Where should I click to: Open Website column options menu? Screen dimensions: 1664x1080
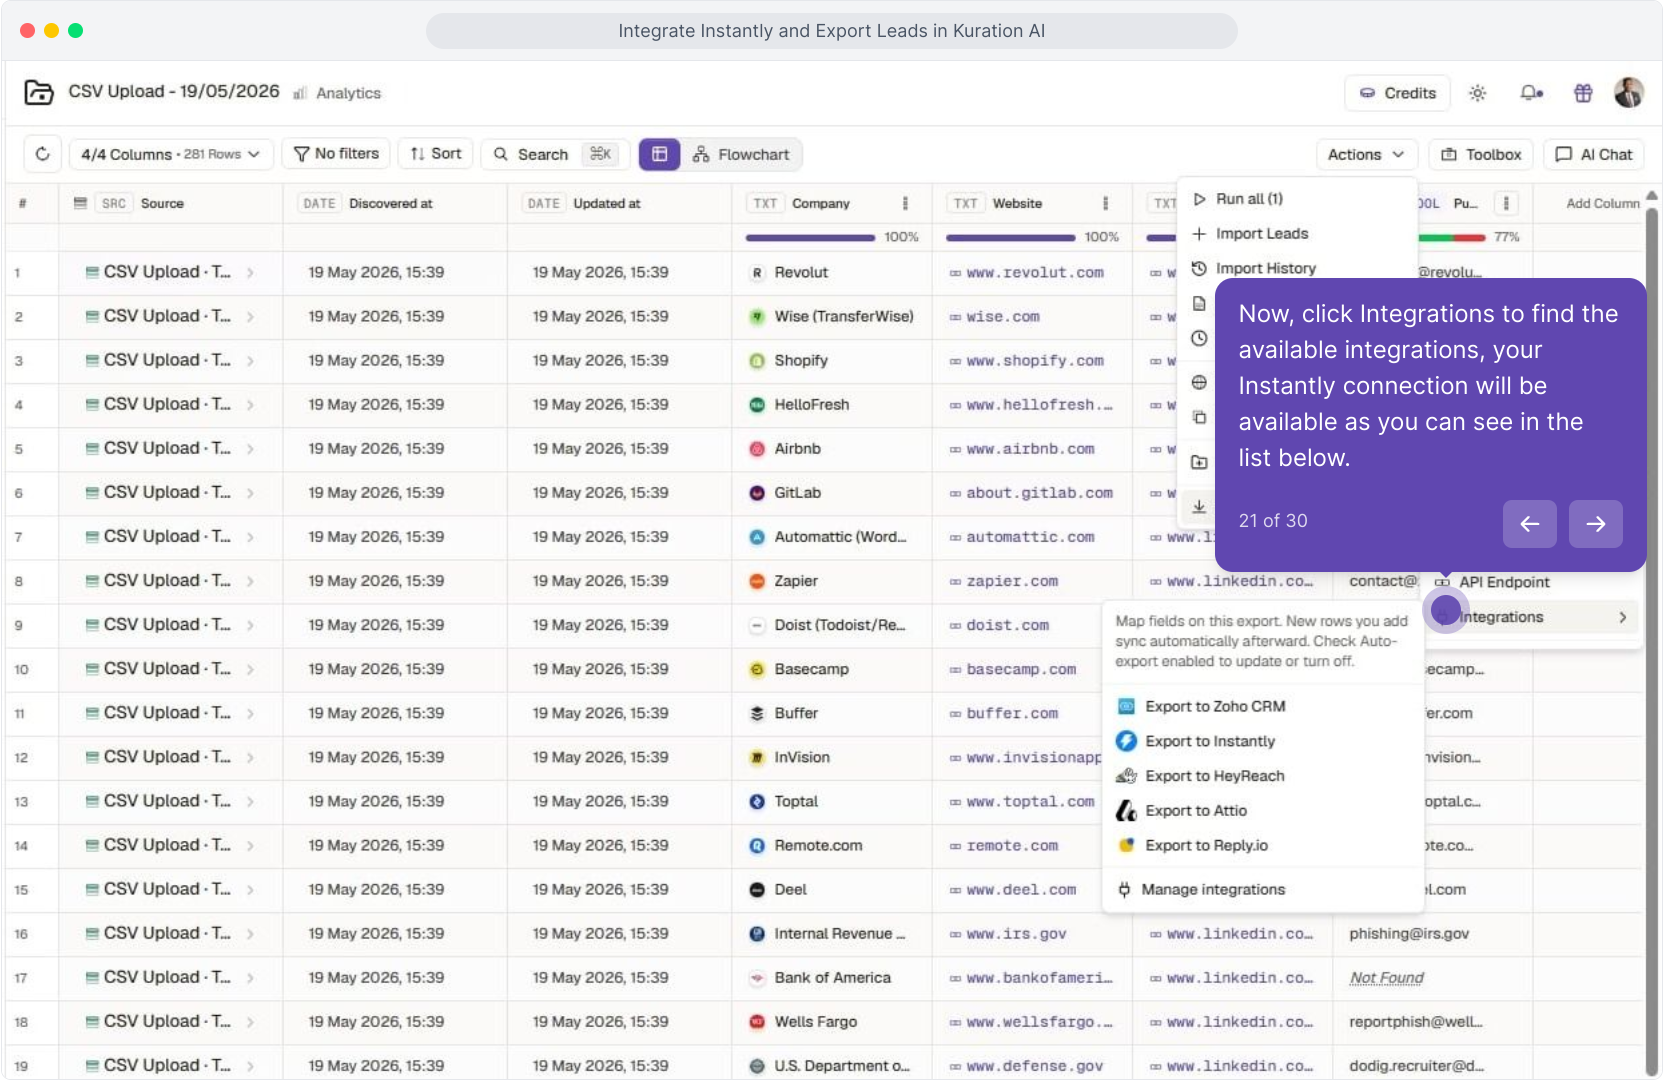coord(1105,203)
